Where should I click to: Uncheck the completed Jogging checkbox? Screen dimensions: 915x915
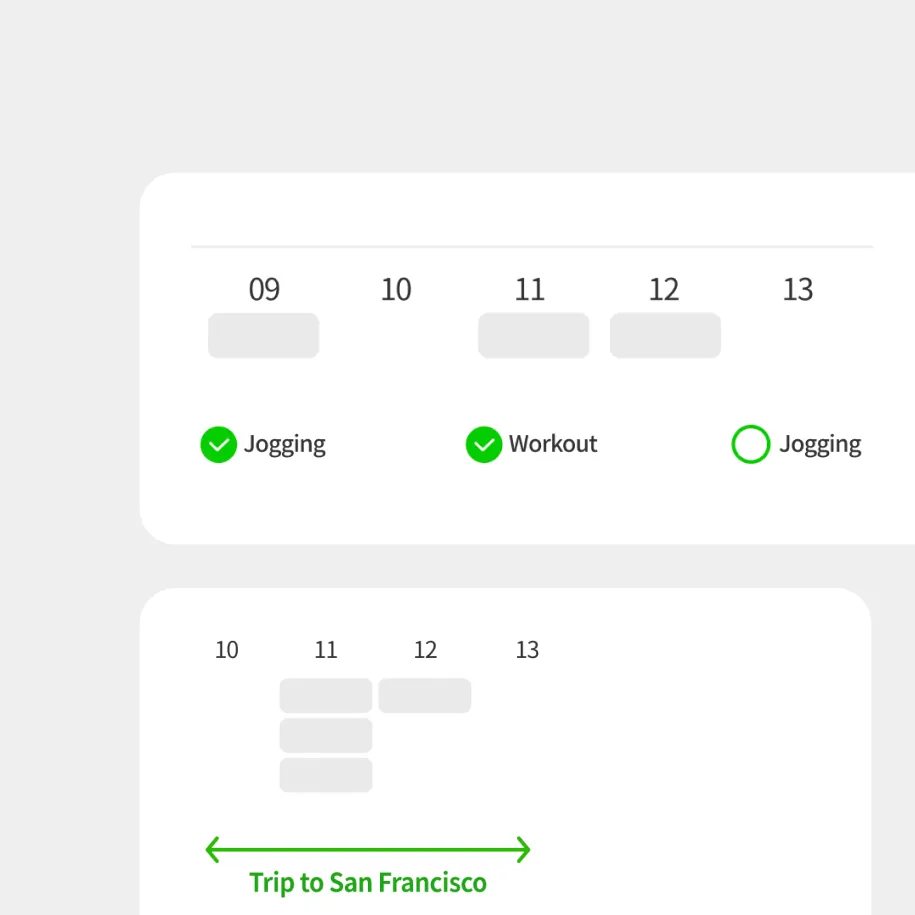coord(218,445)
